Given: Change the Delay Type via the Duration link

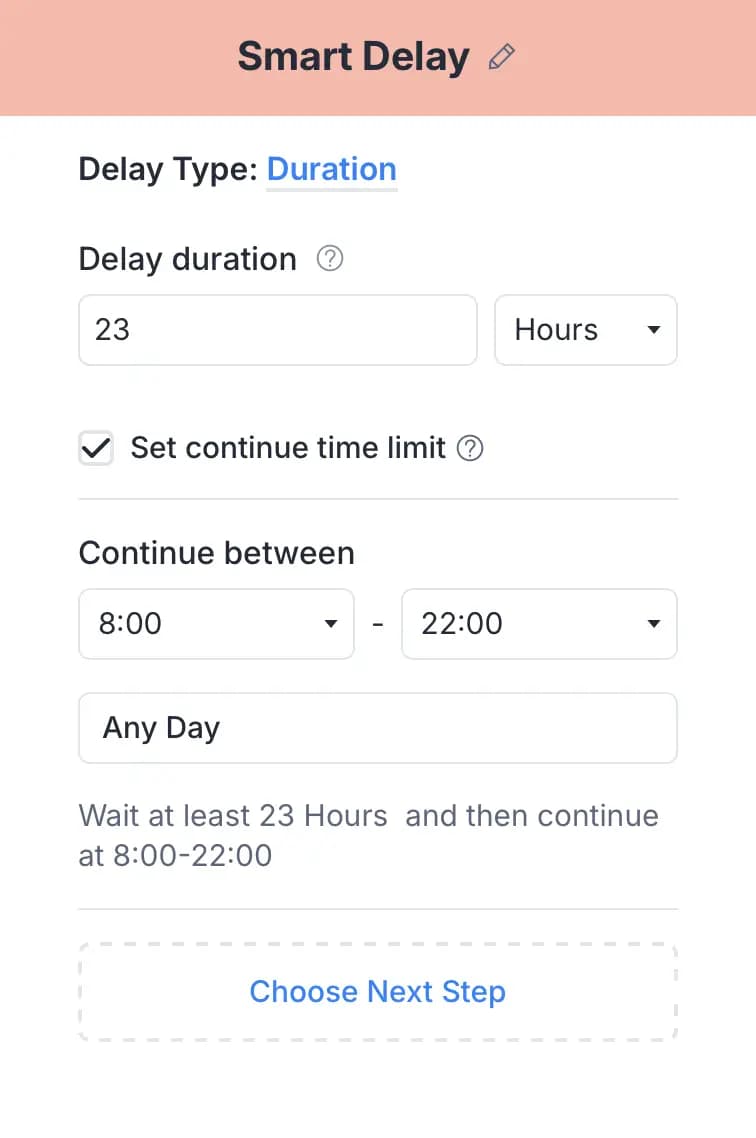Looking at the screenshot, I should (x=332, y=169).
